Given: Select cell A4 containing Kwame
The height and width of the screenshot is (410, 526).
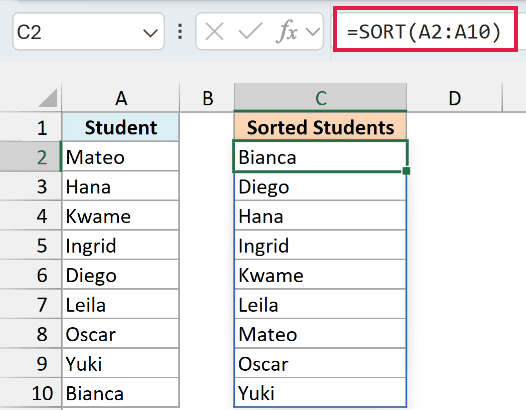Looking at the screenshot, I should tap(121, 216).
